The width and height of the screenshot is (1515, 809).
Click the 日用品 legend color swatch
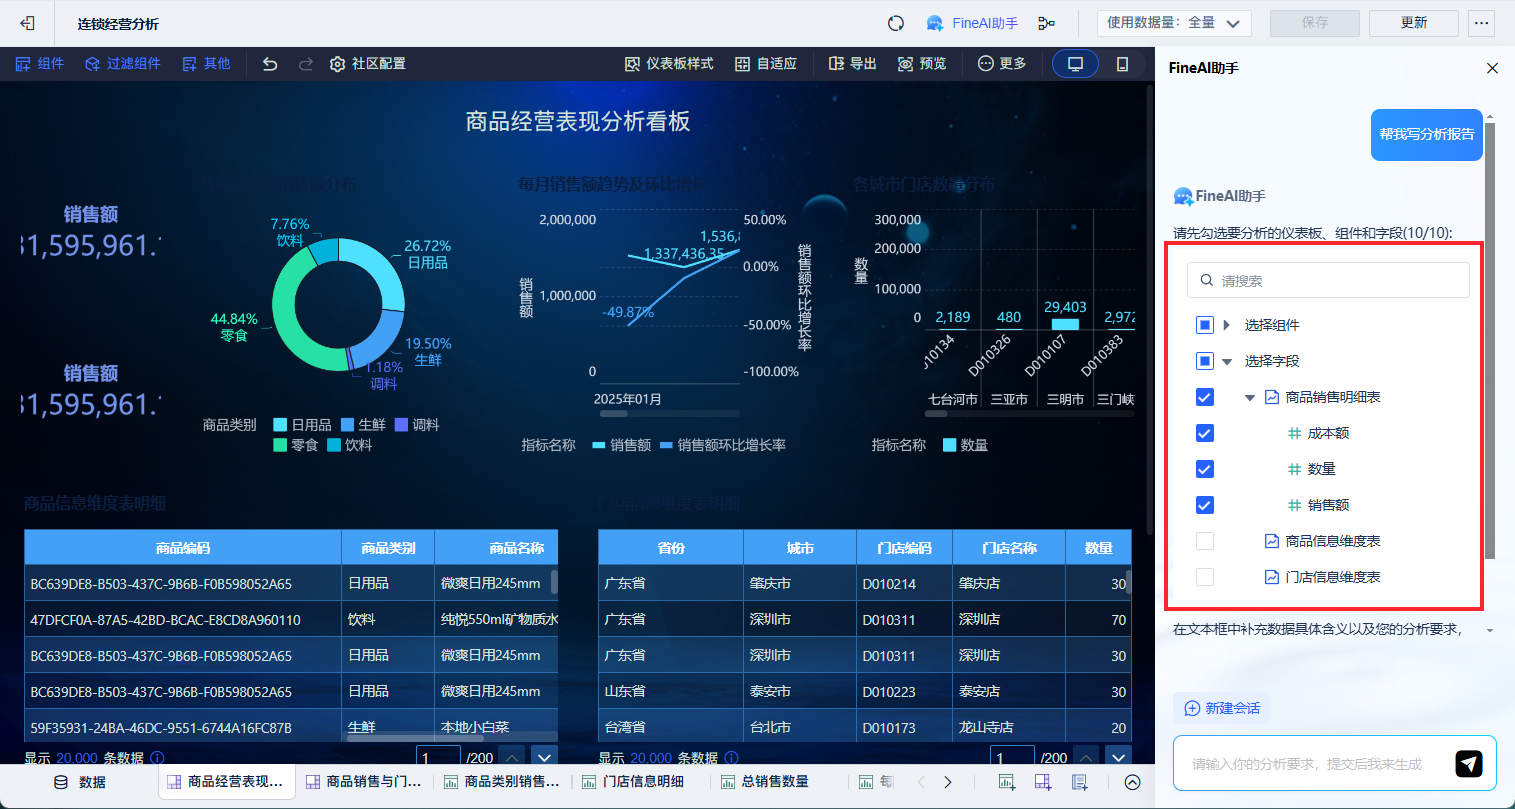(280, 425)
